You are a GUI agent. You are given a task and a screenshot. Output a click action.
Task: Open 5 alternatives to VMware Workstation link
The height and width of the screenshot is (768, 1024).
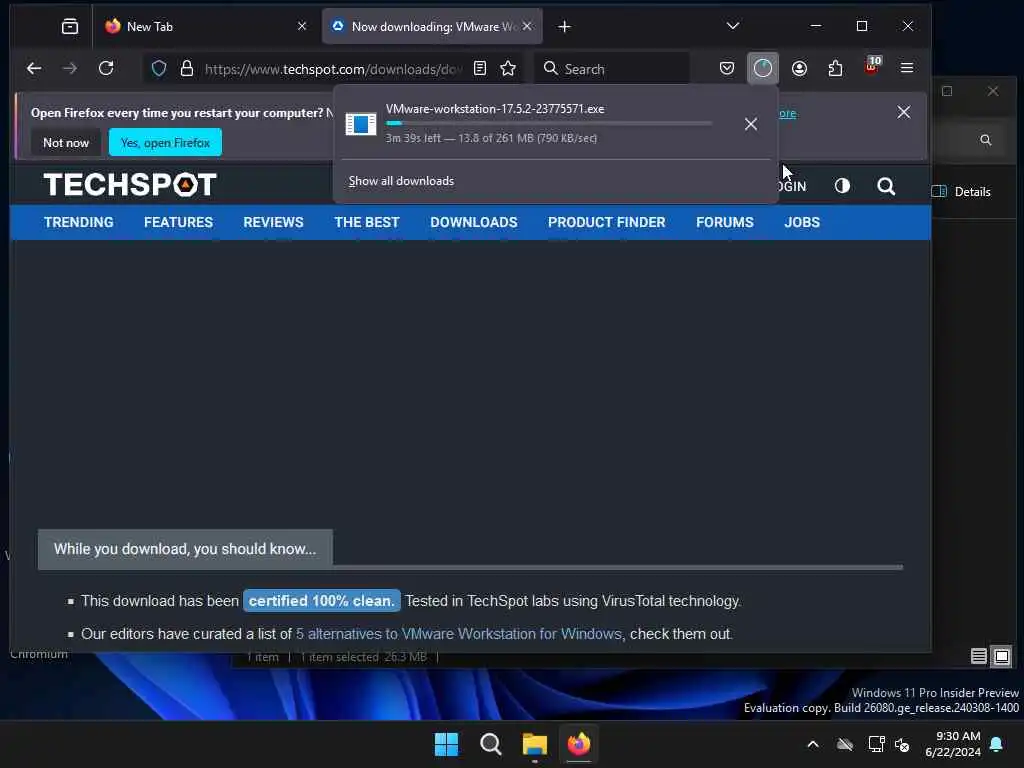point(458,633)
